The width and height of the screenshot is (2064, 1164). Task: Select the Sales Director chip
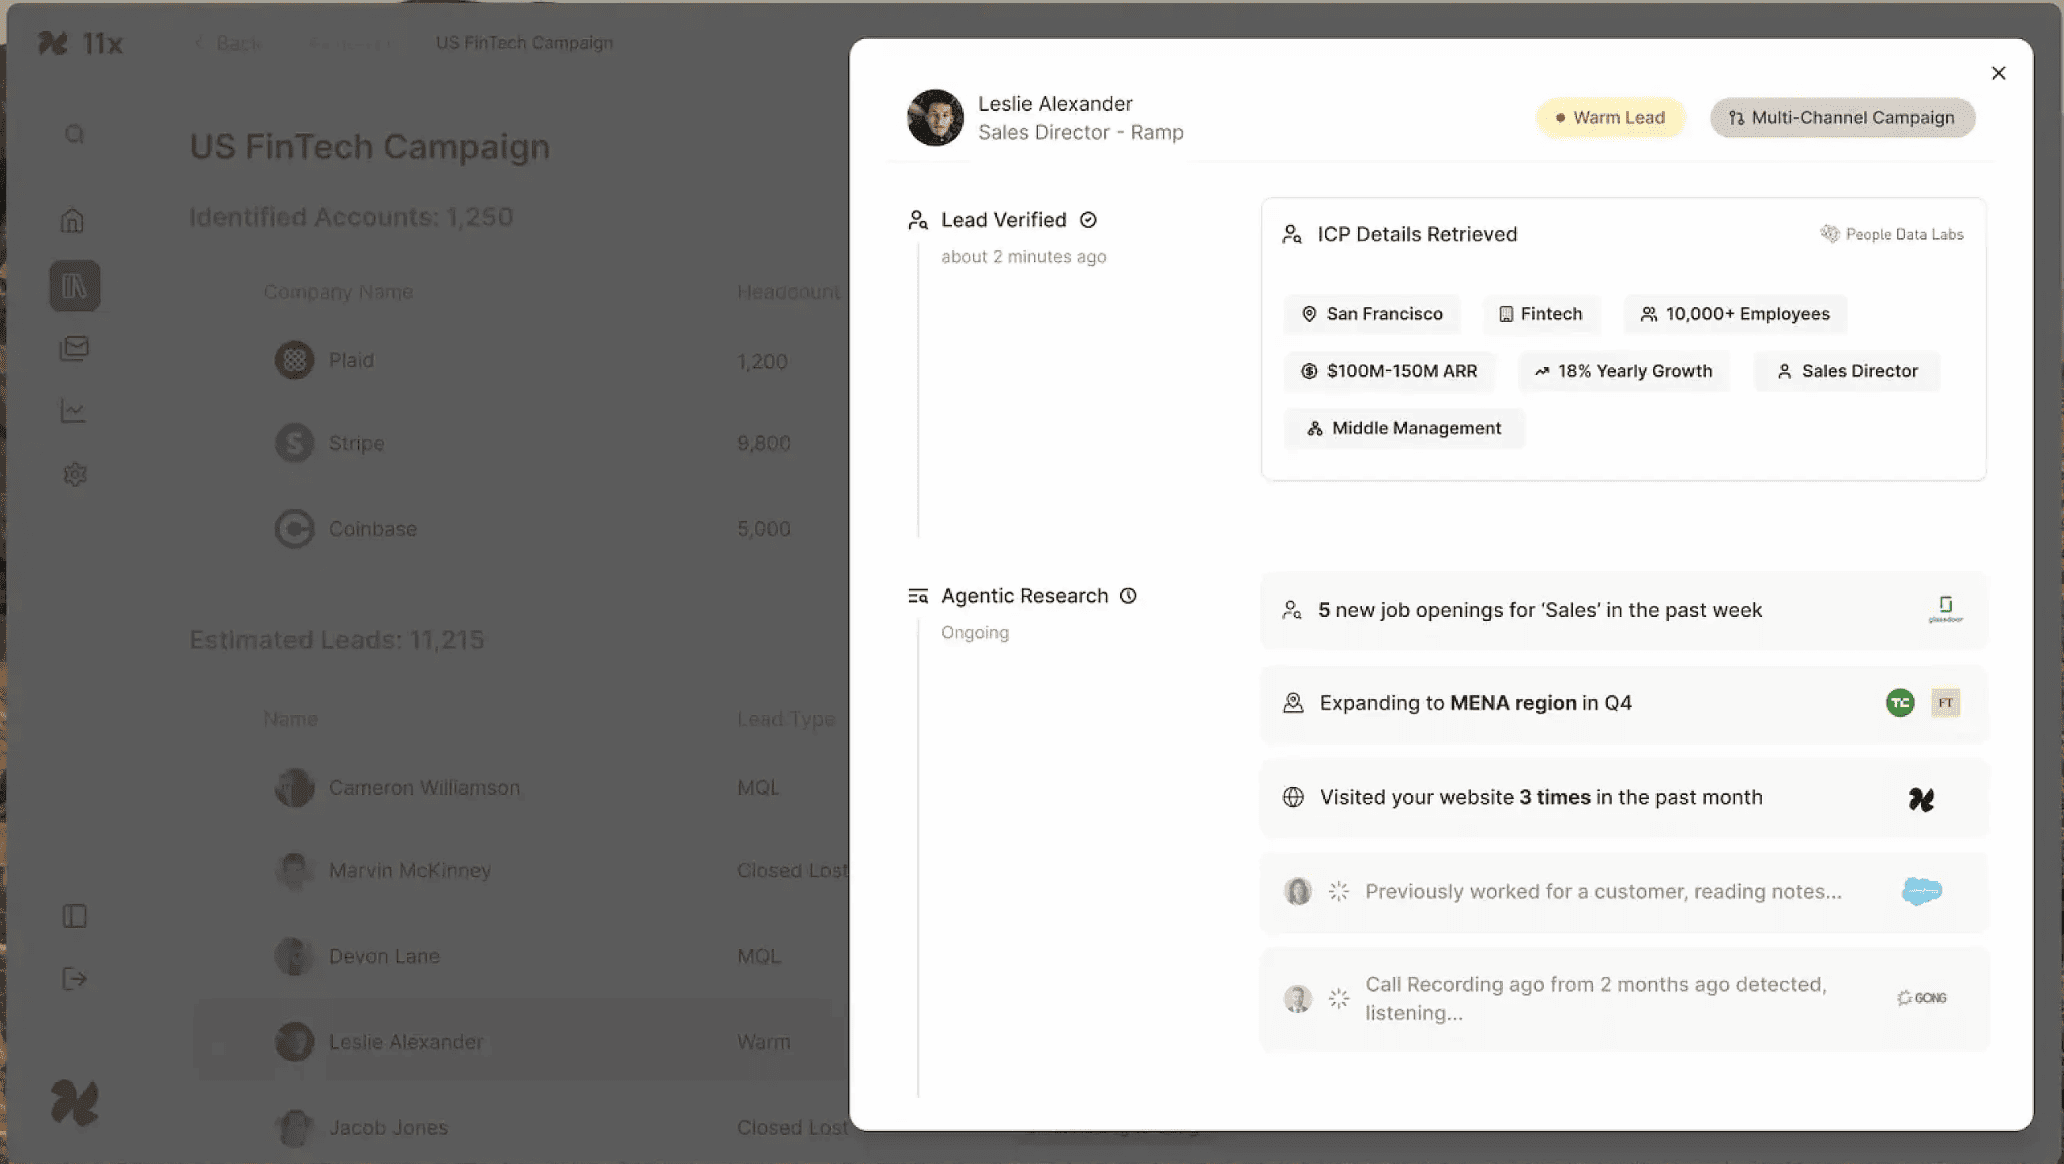1847,371
